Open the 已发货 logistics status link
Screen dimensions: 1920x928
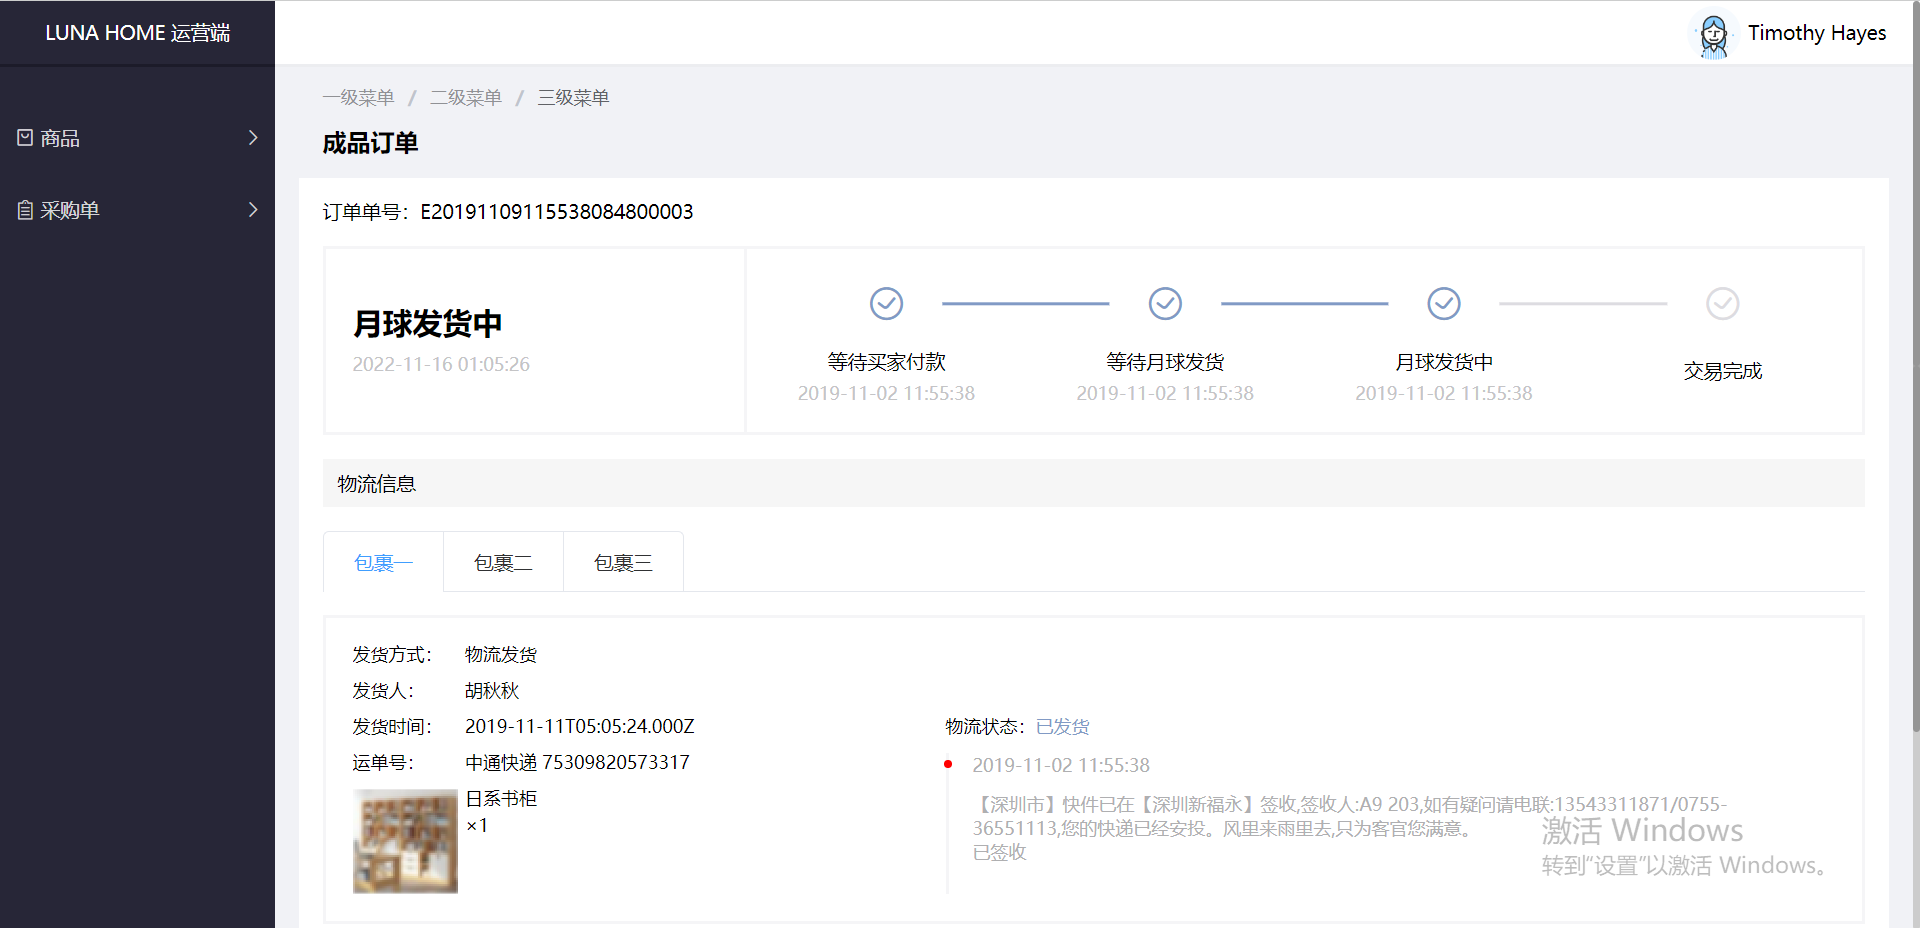click(1063, 726)
